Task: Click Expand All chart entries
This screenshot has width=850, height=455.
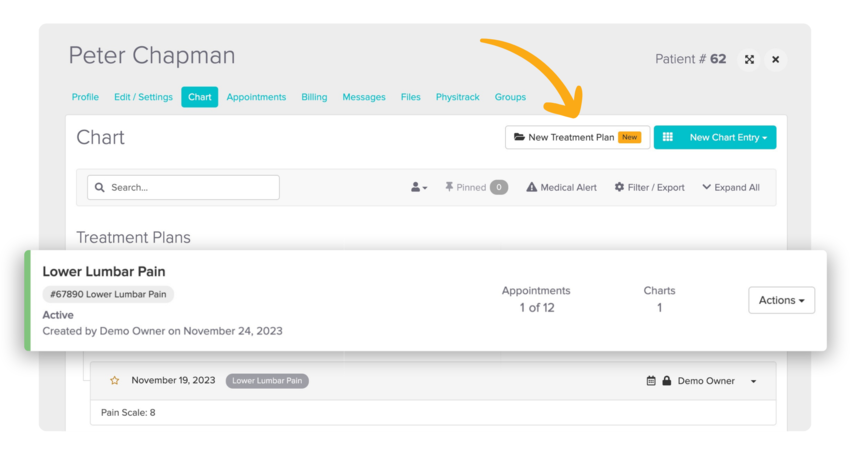Action: click(731, 187)
